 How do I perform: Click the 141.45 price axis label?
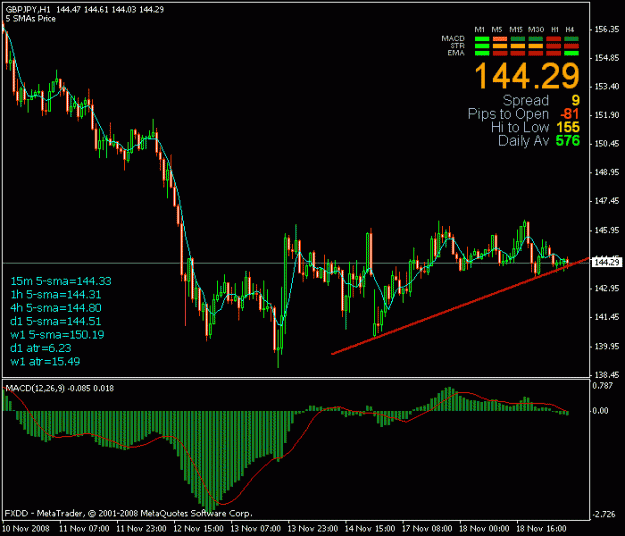pos(607,317)
